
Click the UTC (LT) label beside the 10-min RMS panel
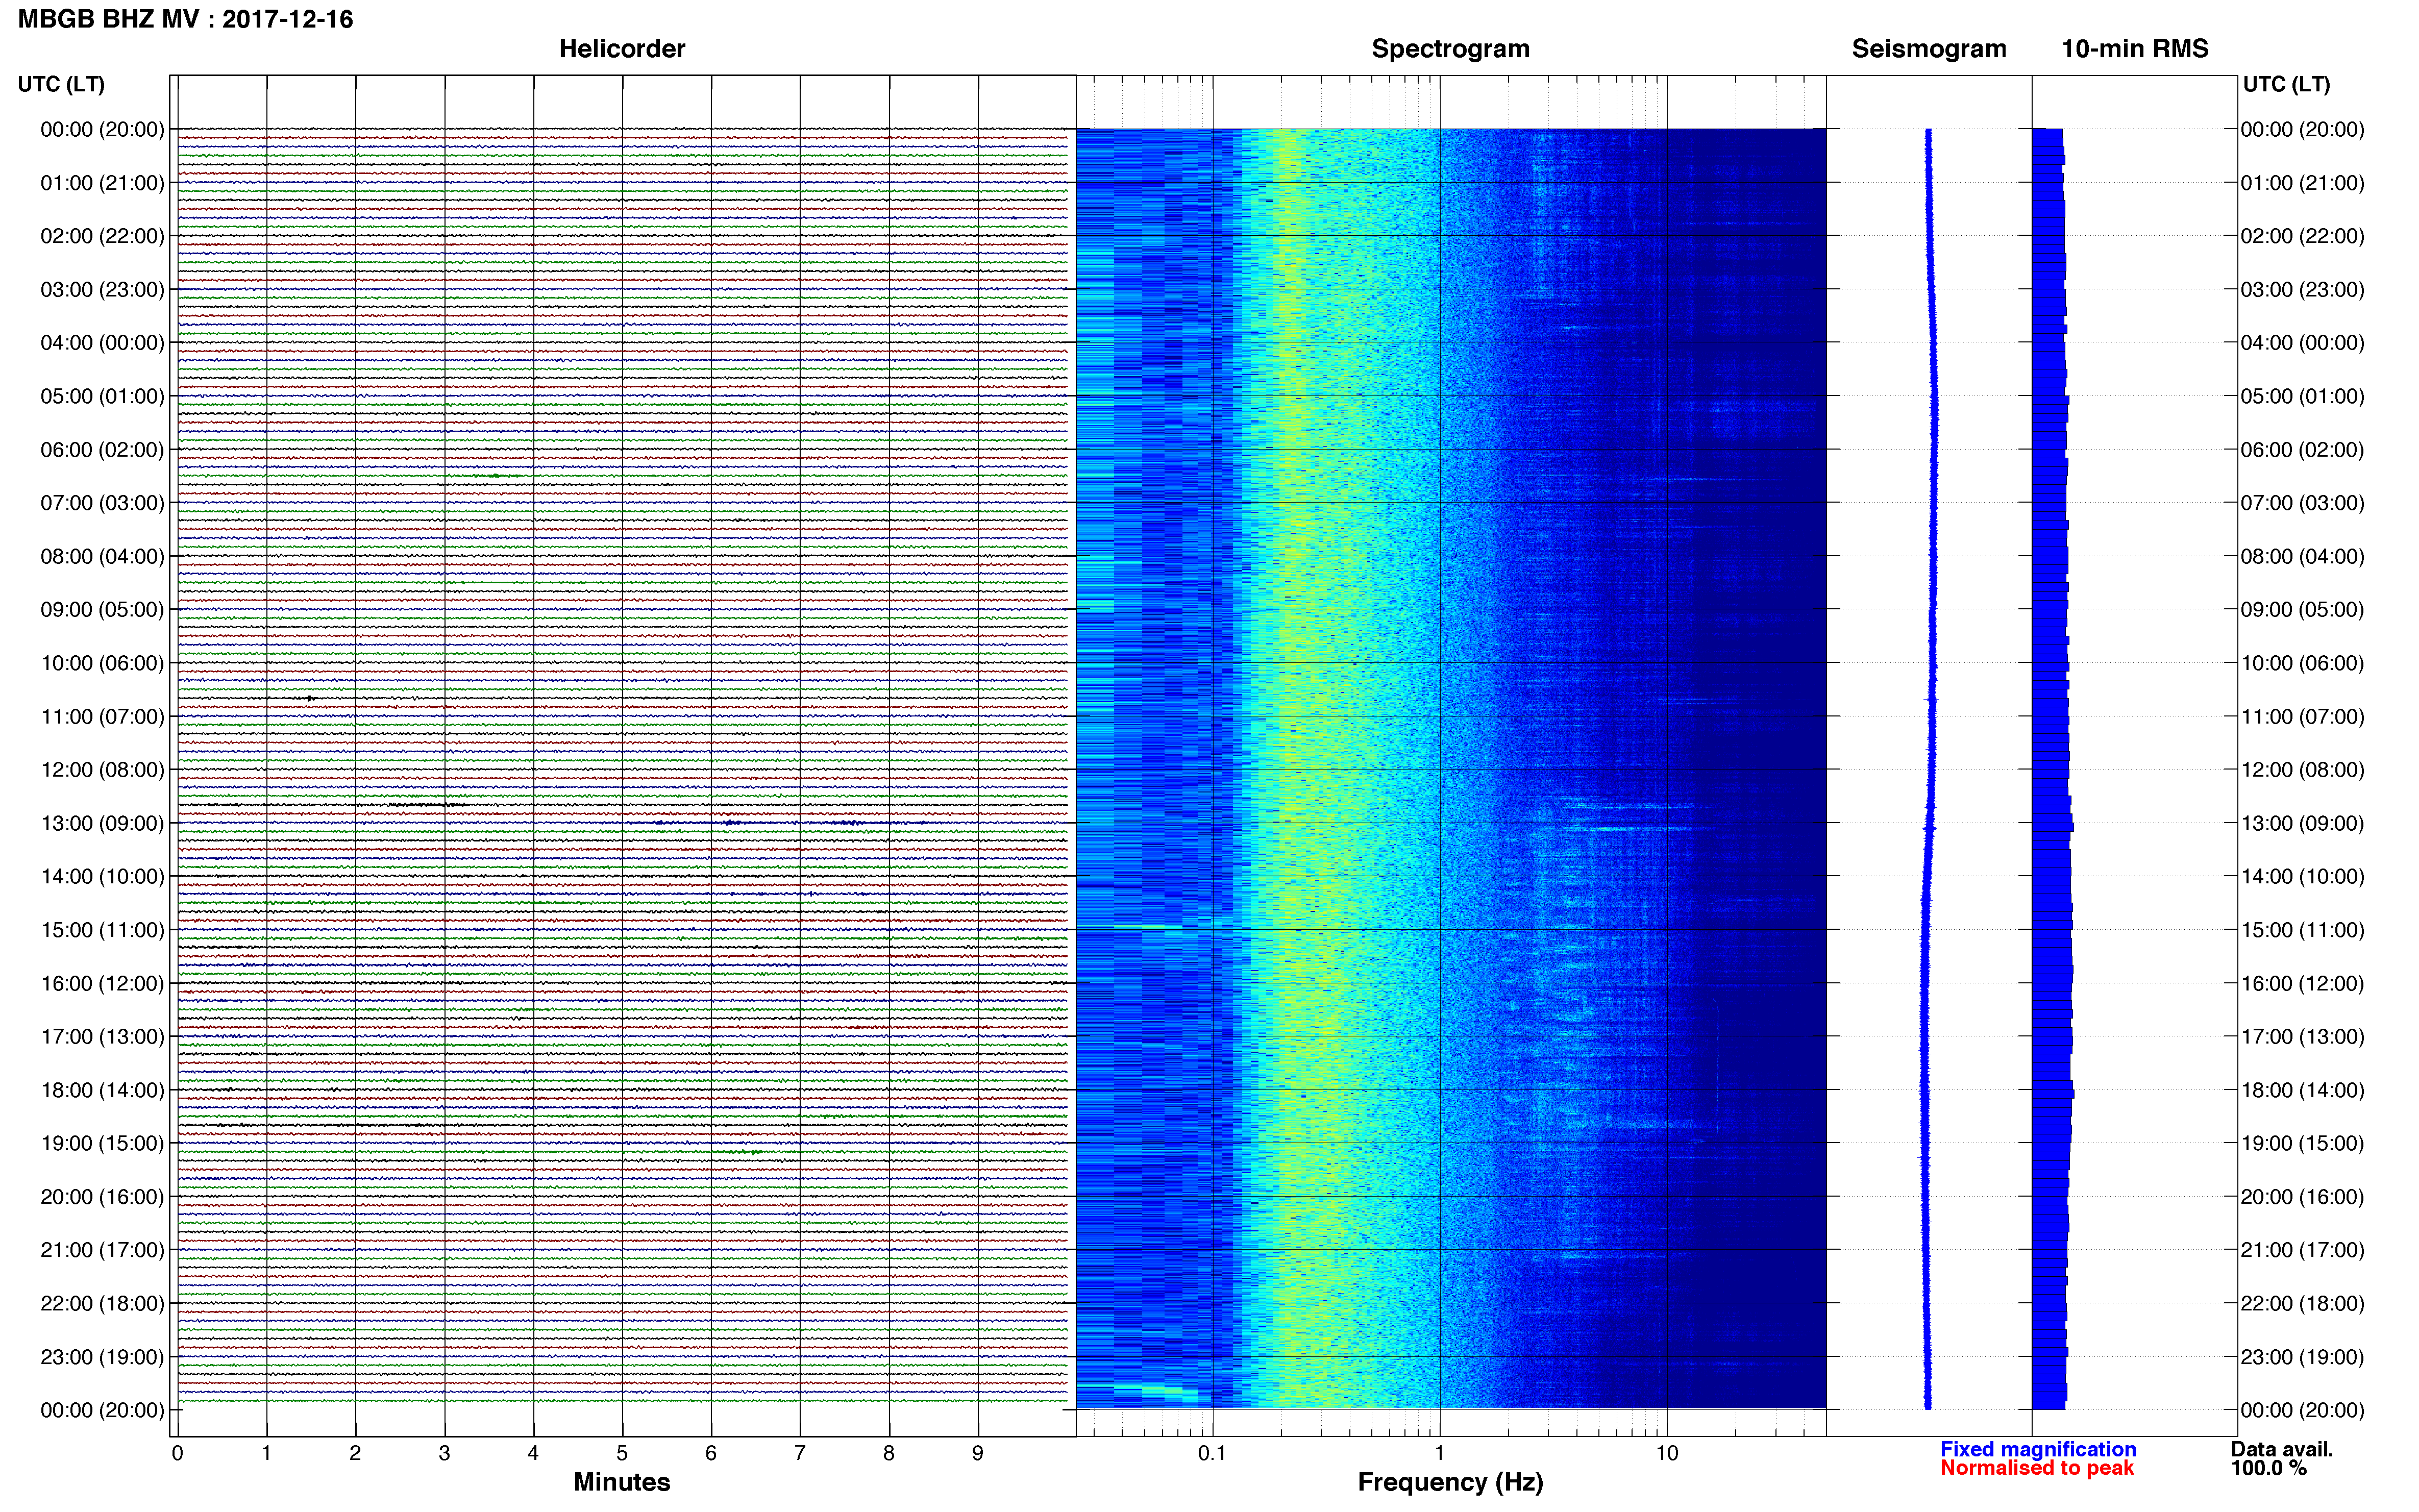[2286, 84]
